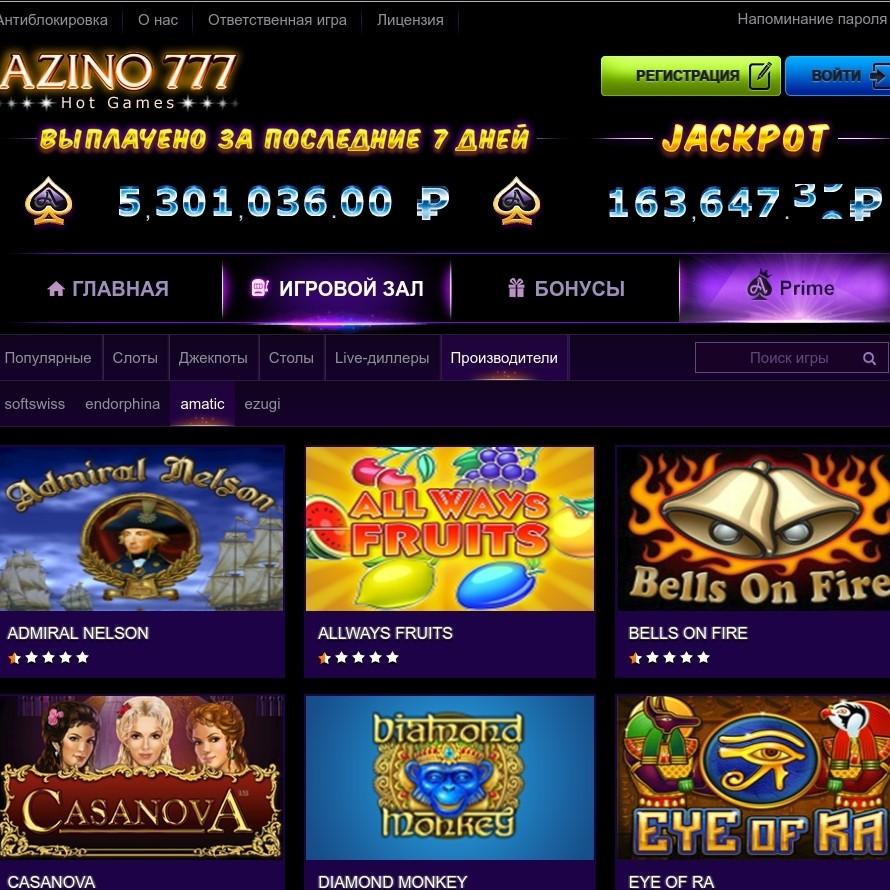Viewport: 890px width, 890px height.
Task: Click the gift box icon beside БОНУСЫ
Action: [x=516, y=288]
